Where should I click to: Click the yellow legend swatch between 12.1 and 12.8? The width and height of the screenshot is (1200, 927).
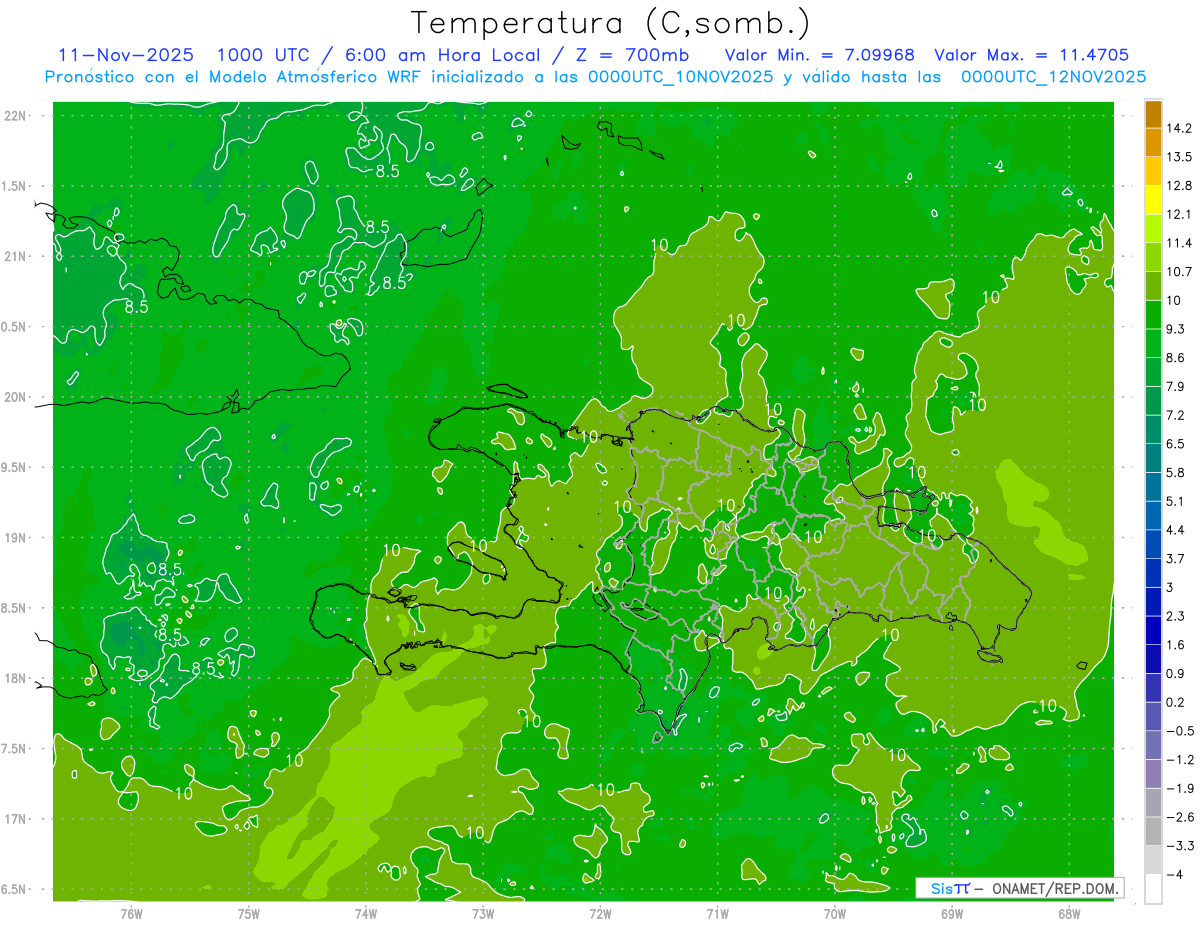coord(1153,200)
